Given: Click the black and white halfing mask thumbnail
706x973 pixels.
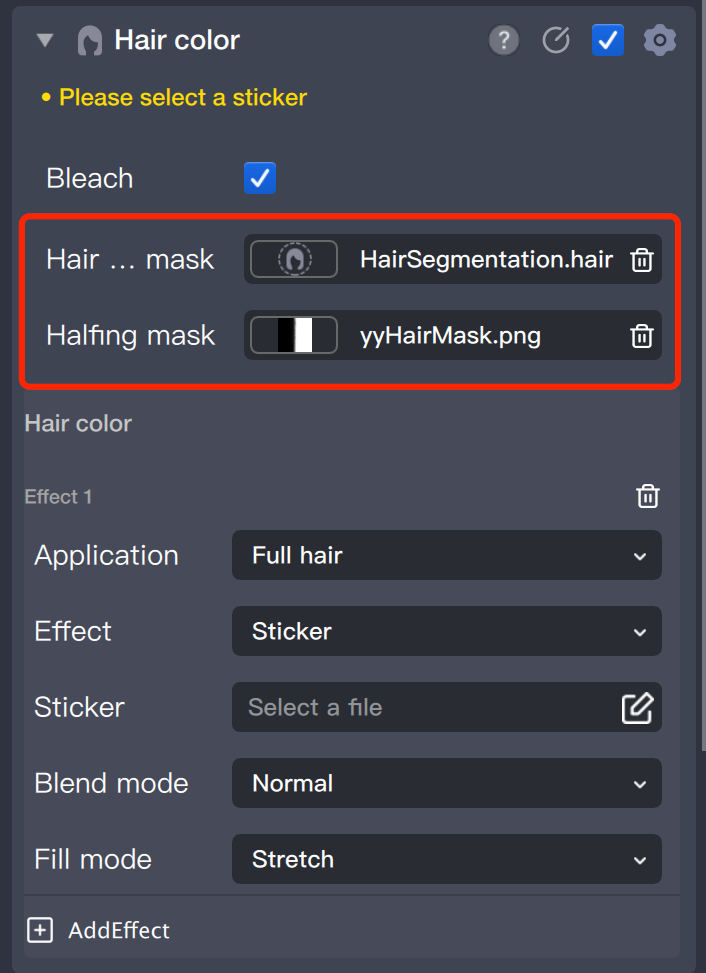Looking at the screenshot, I should click(294, 336).
